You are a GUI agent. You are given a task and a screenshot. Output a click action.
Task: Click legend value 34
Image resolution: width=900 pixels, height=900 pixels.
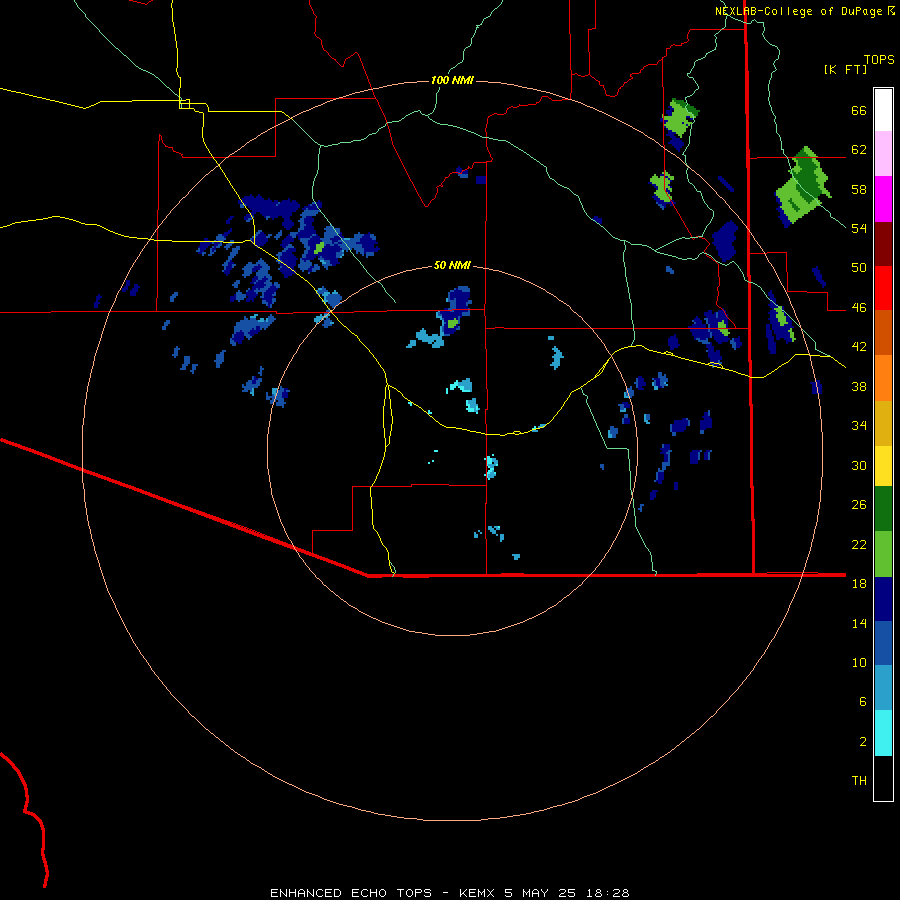click(x=859, y=426)
